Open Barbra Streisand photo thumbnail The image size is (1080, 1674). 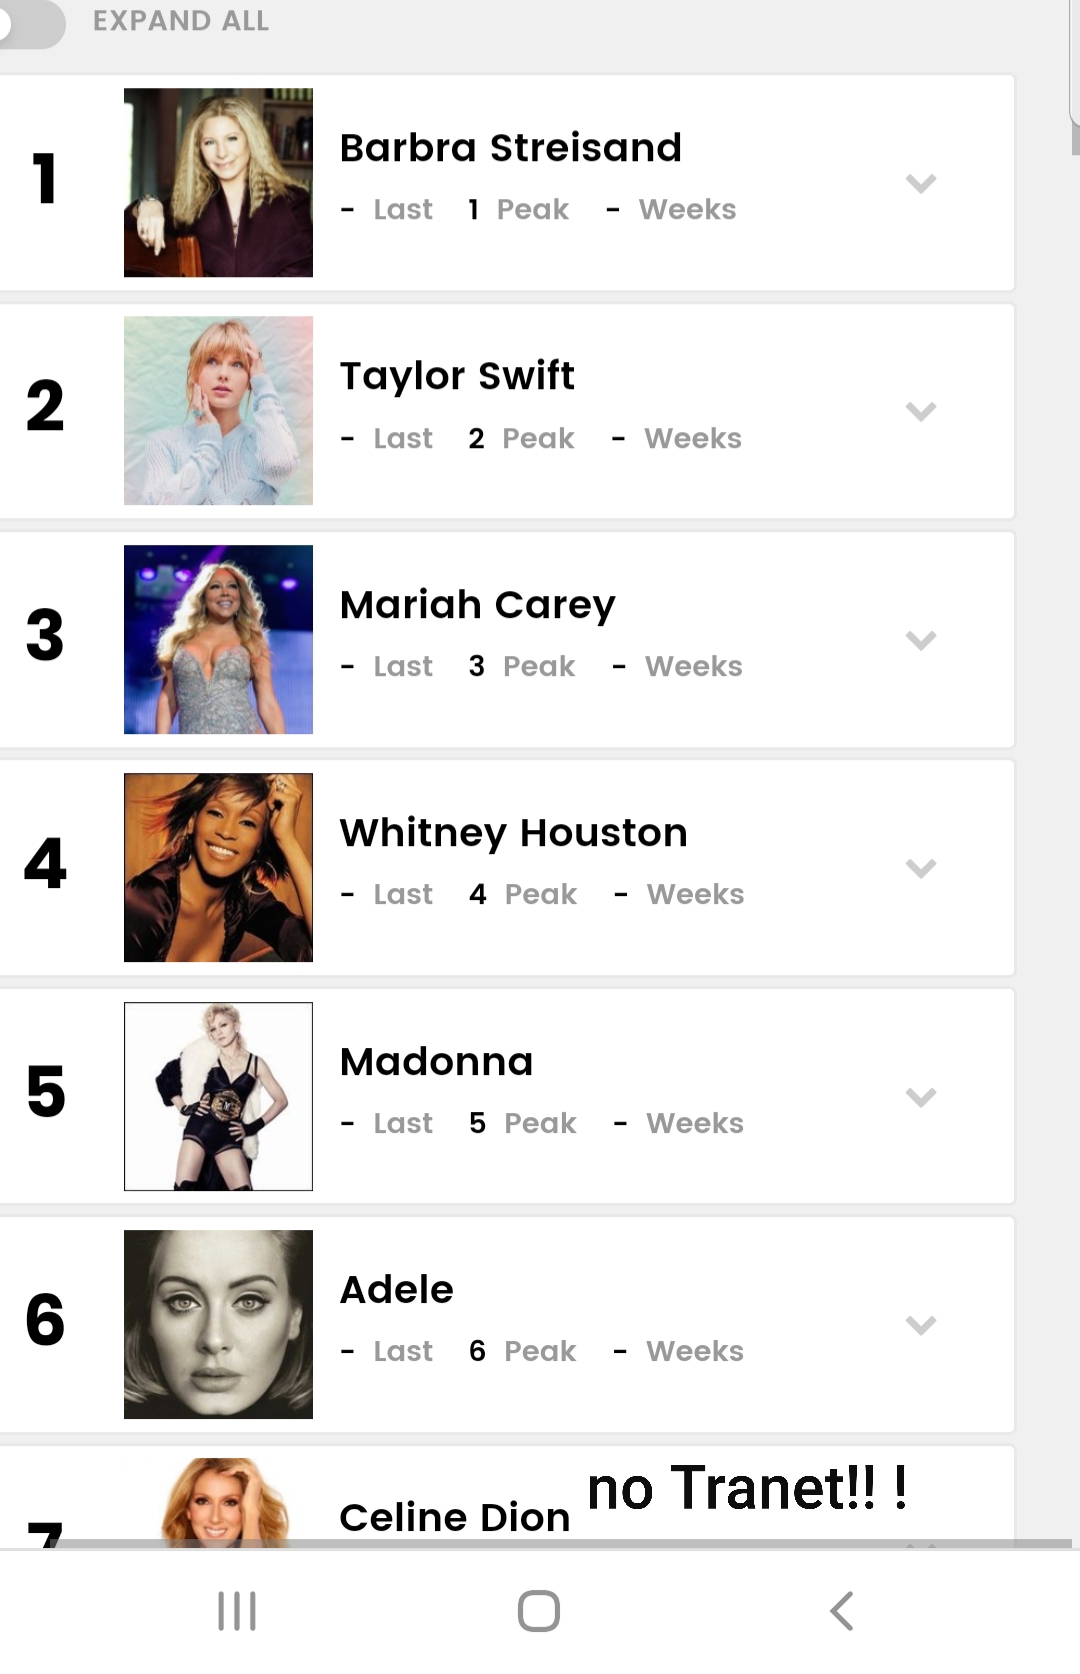pyautogui.click(x=218, y=182)
